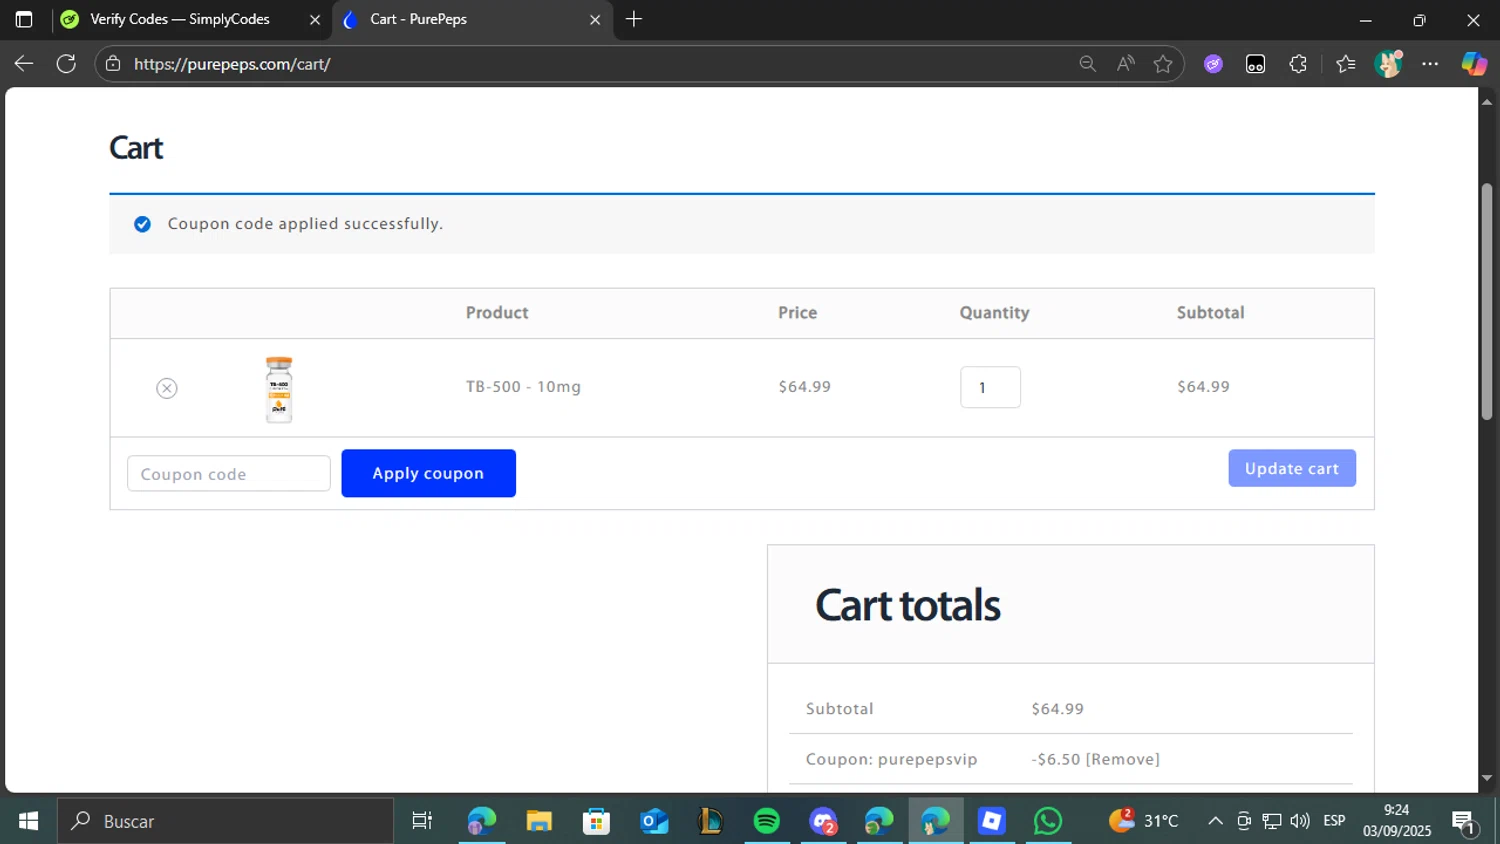This screenshot has width=1500, height=844.
Task: Open the volume control icon
Action: click(1300, 821)
